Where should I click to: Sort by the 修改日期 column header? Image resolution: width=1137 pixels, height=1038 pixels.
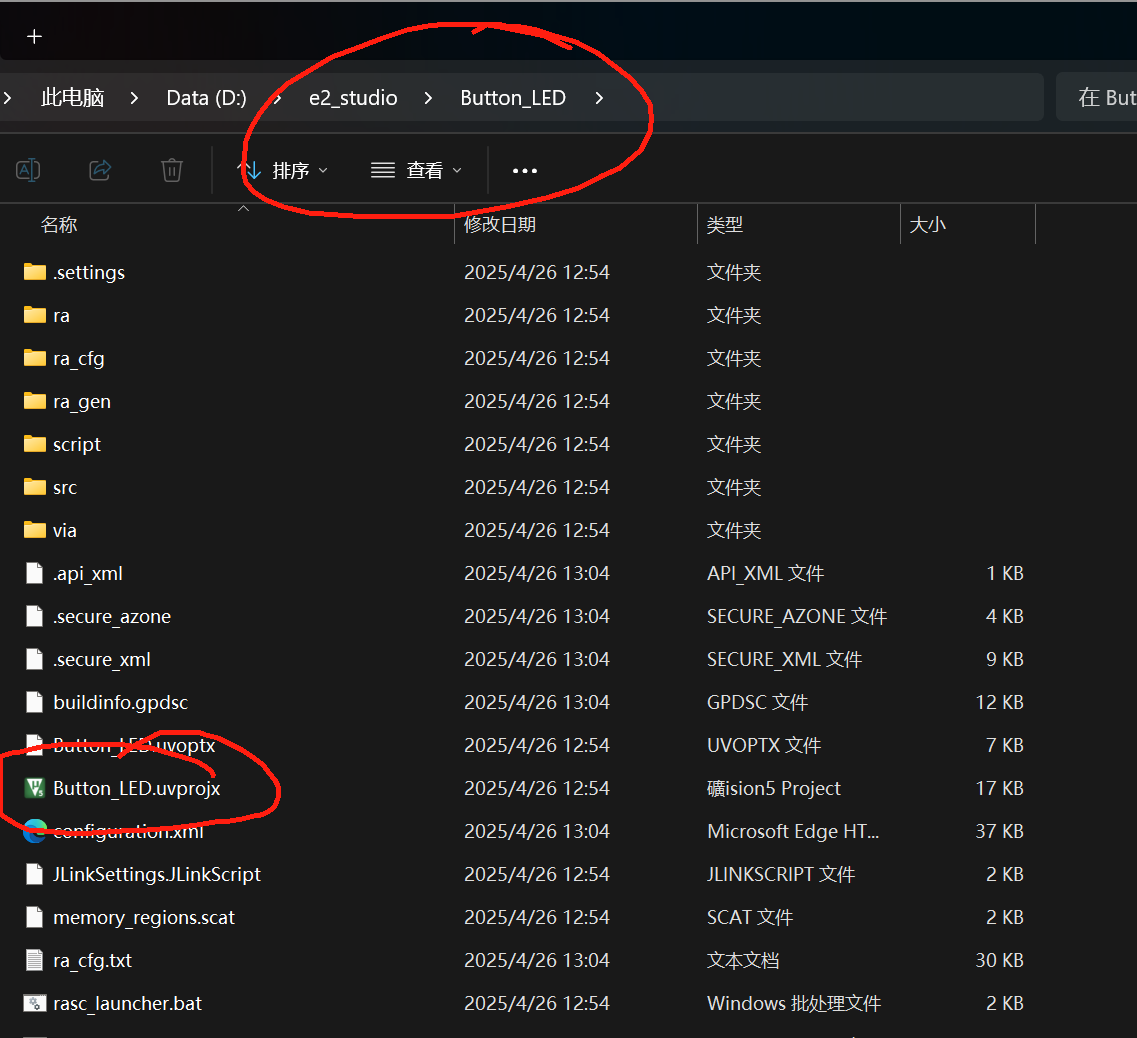pyautogui.click(x=500, y=225)
